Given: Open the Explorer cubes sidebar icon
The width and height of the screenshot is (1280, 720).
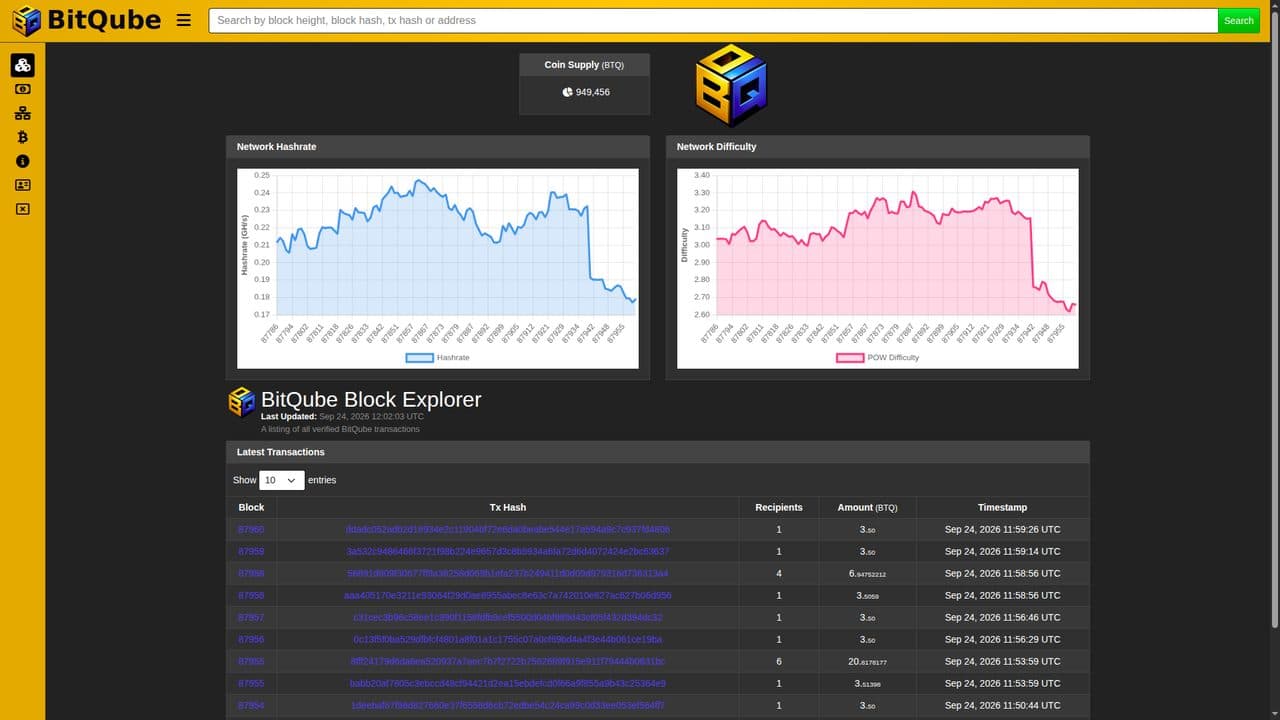Looking at the screenshot, I should 22,65.
